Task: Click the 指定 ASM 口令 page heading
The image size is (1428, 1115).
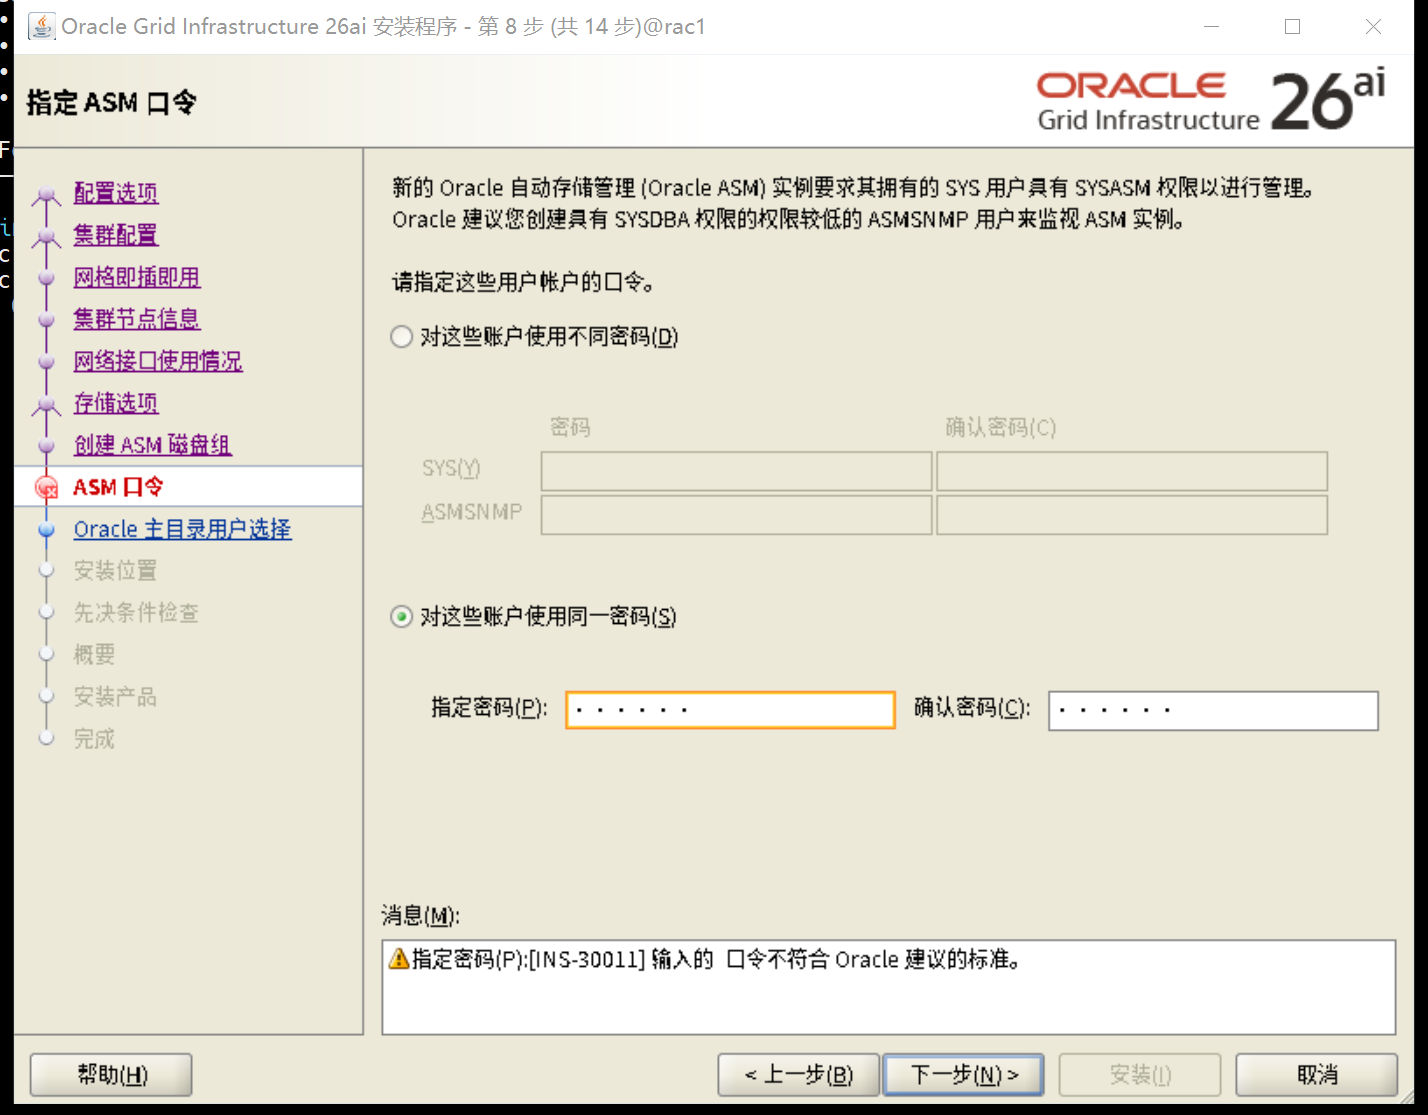Action: [112, 103]
